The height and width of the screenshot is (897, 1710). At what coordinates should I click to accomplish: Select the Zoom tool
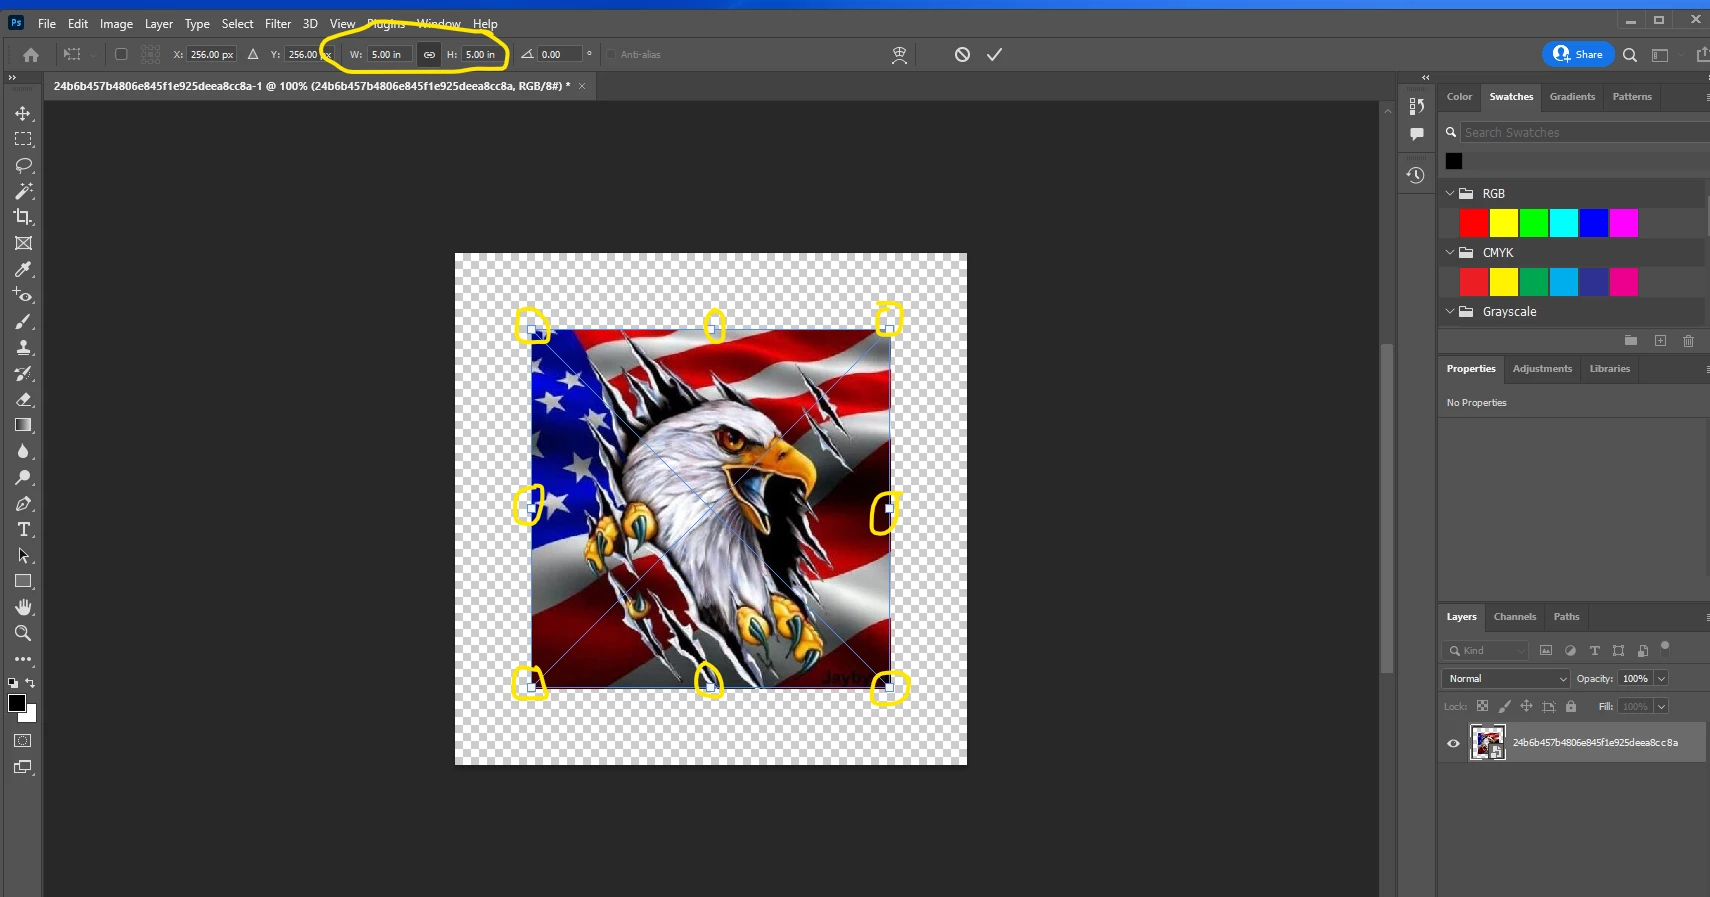point(23,633)
